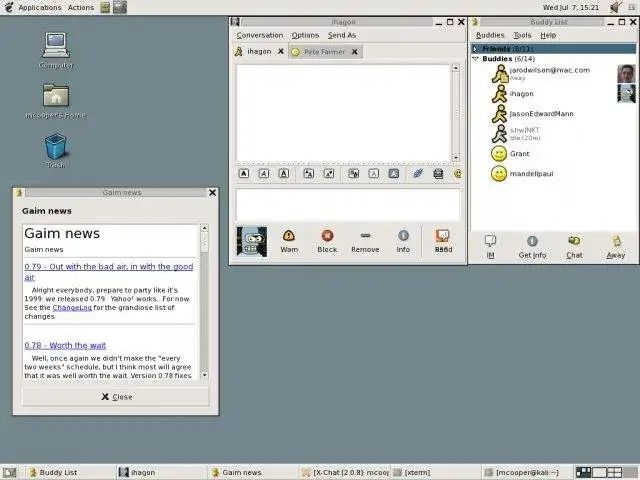Click Gaim news scrollbar down arrow
The image size is (640, 480).
click(x=204, y=375)
